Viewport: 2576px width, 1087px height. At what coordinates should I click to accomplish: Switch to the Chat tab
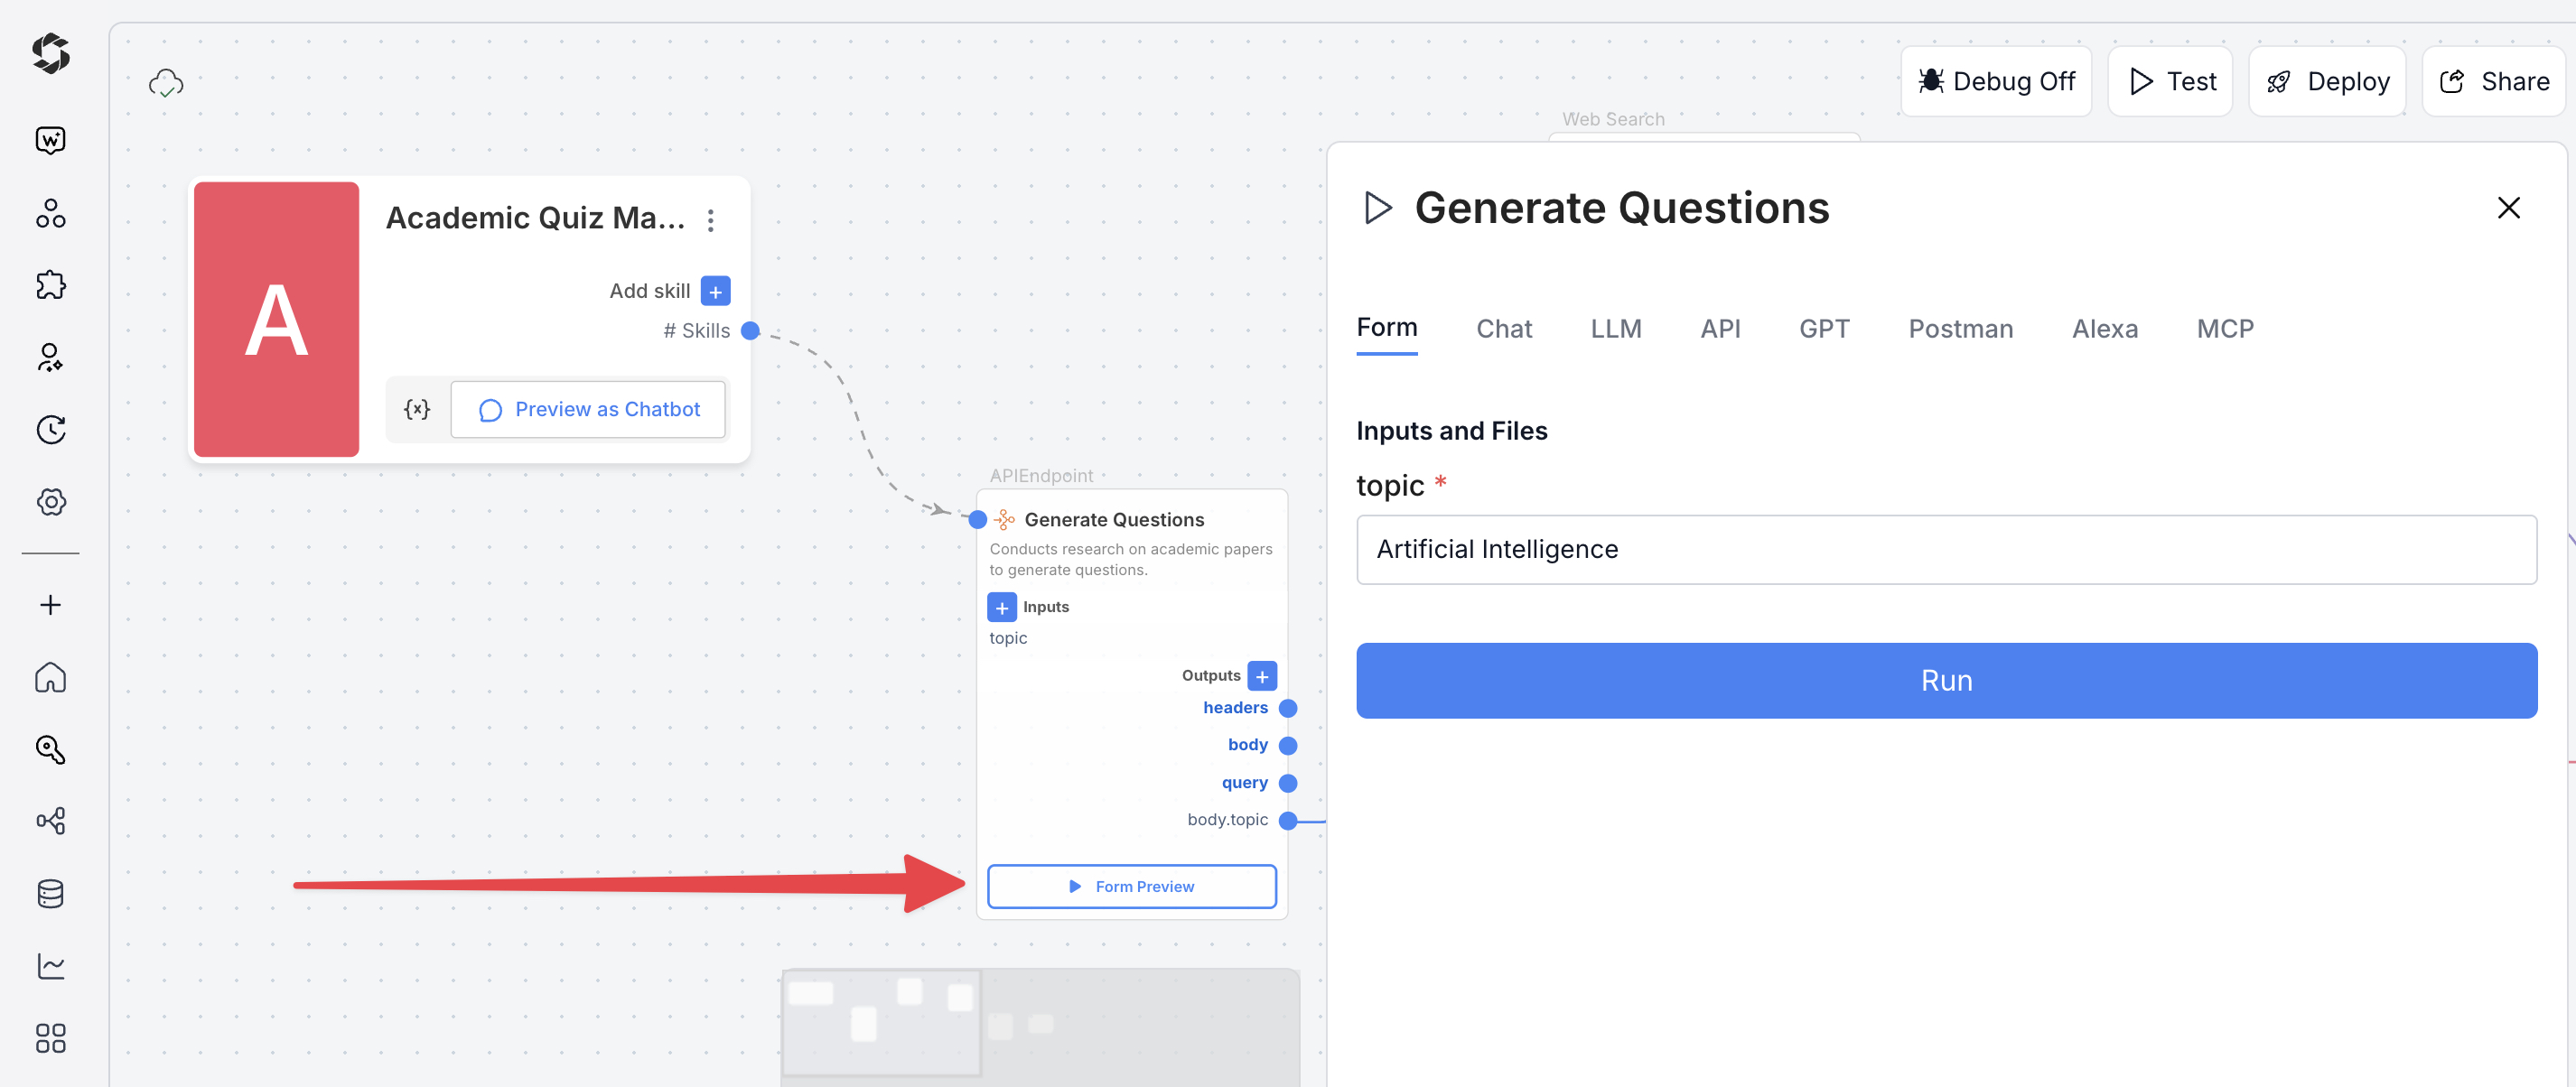[x=1503, y=329]
